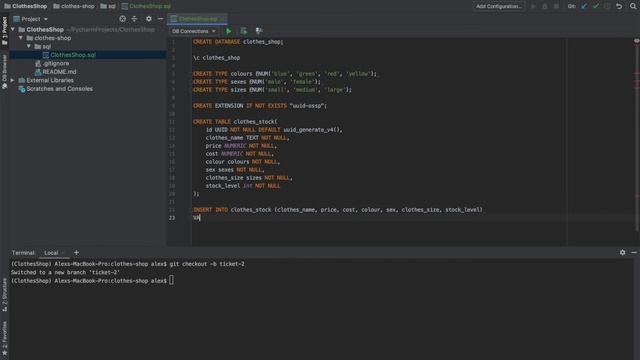
Task: Open the Project view selector dropdown
Action: [31, 19]
